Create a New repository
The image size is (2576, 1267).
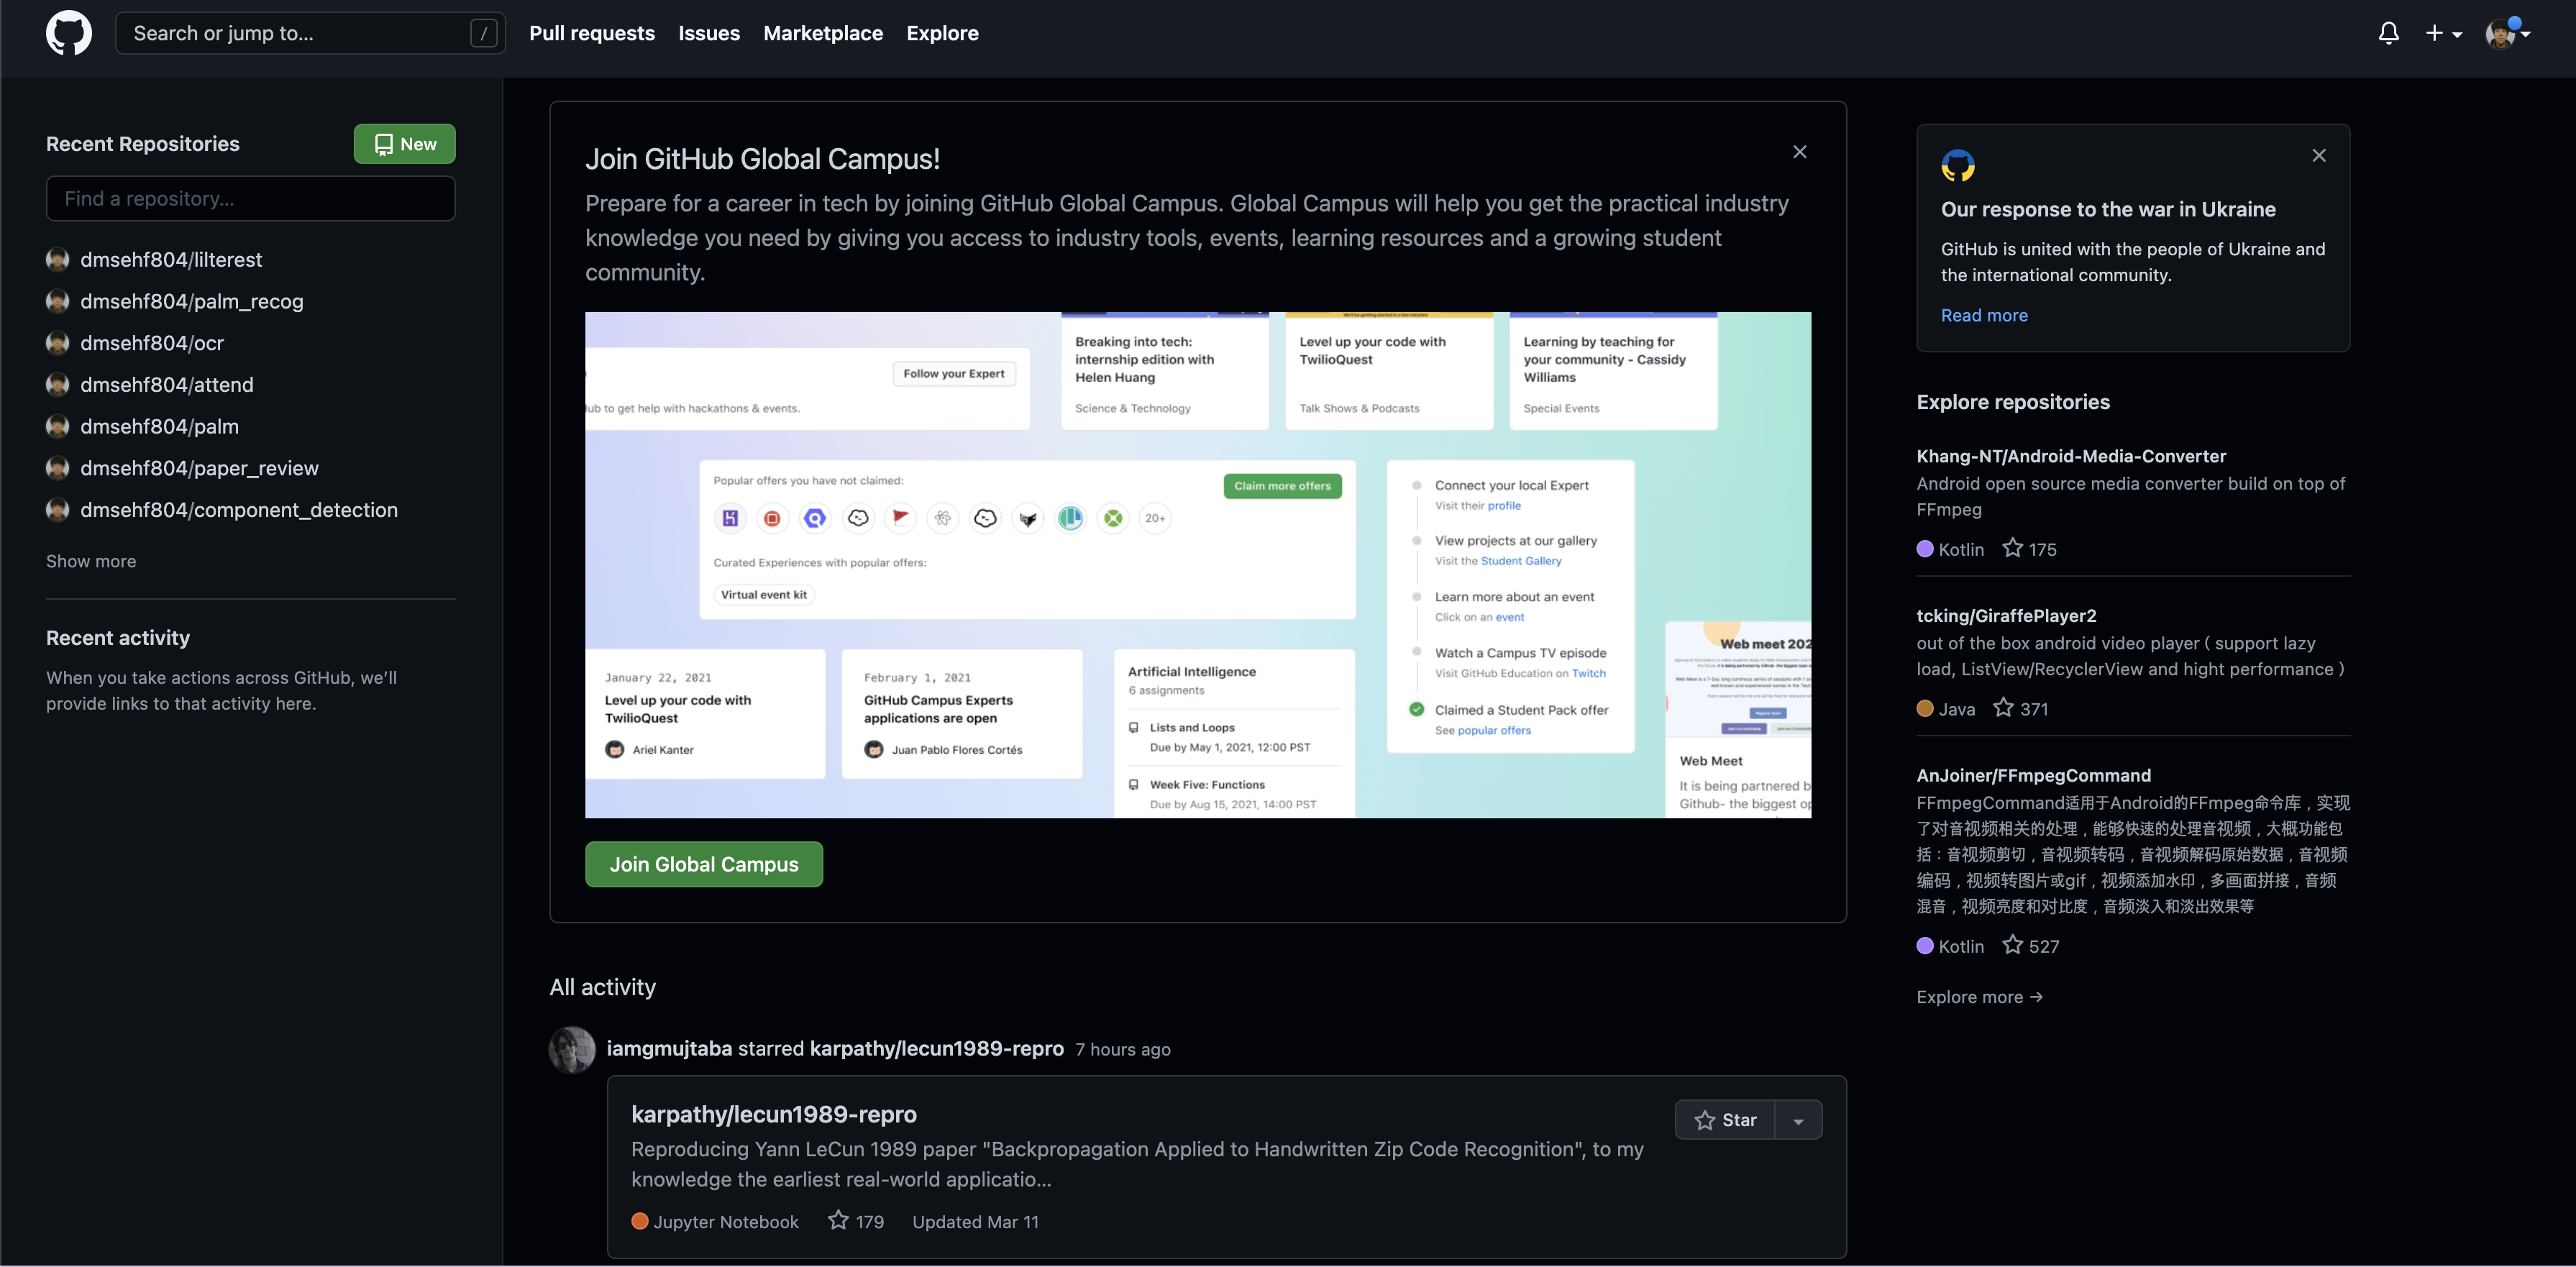click(x=404, y=144)
